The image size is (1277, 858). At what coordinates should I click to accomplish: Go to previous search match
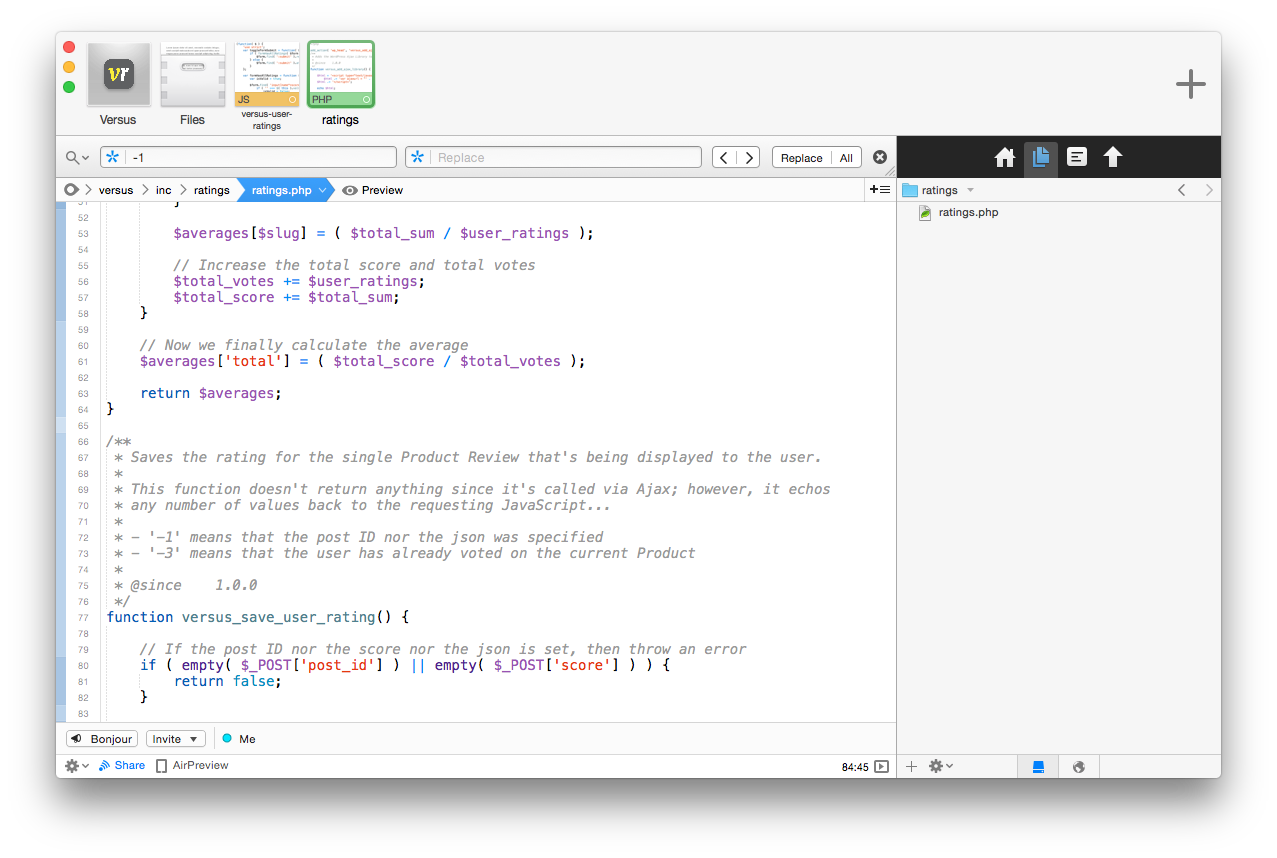[724, 158]
